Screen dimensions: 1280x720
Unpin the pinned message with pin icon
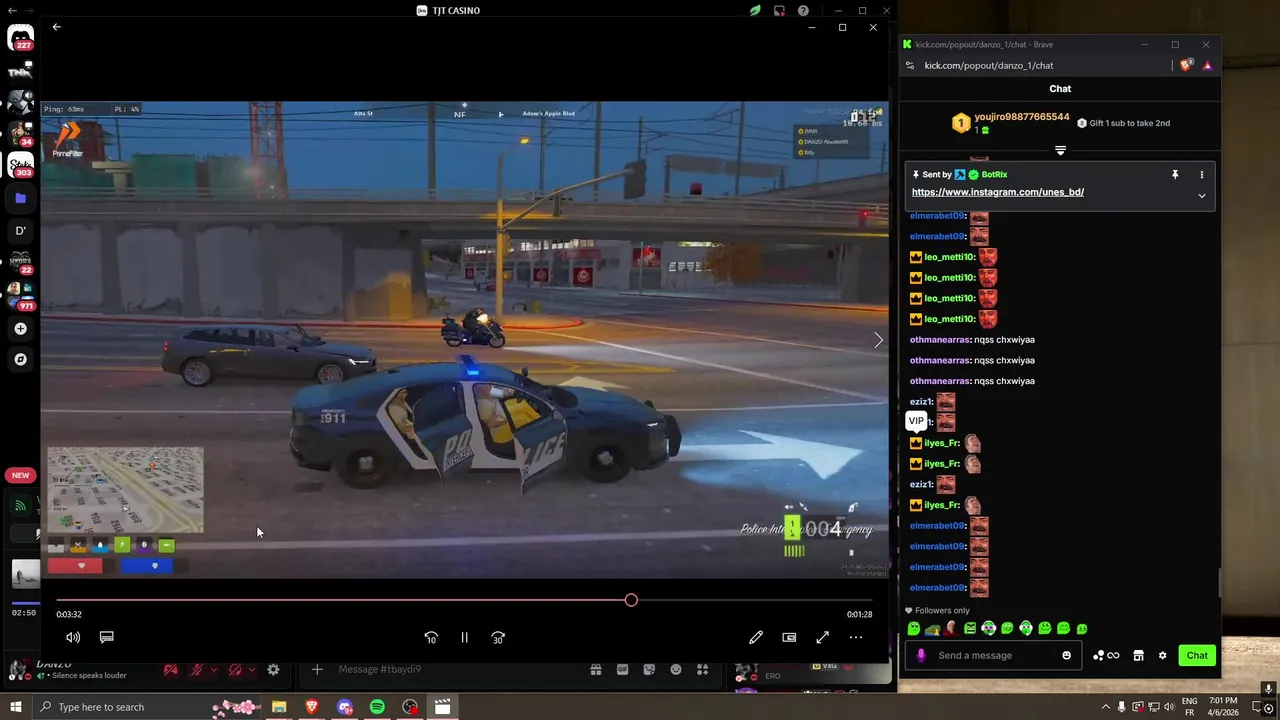pyautogui.click(x=1175, y=175)
